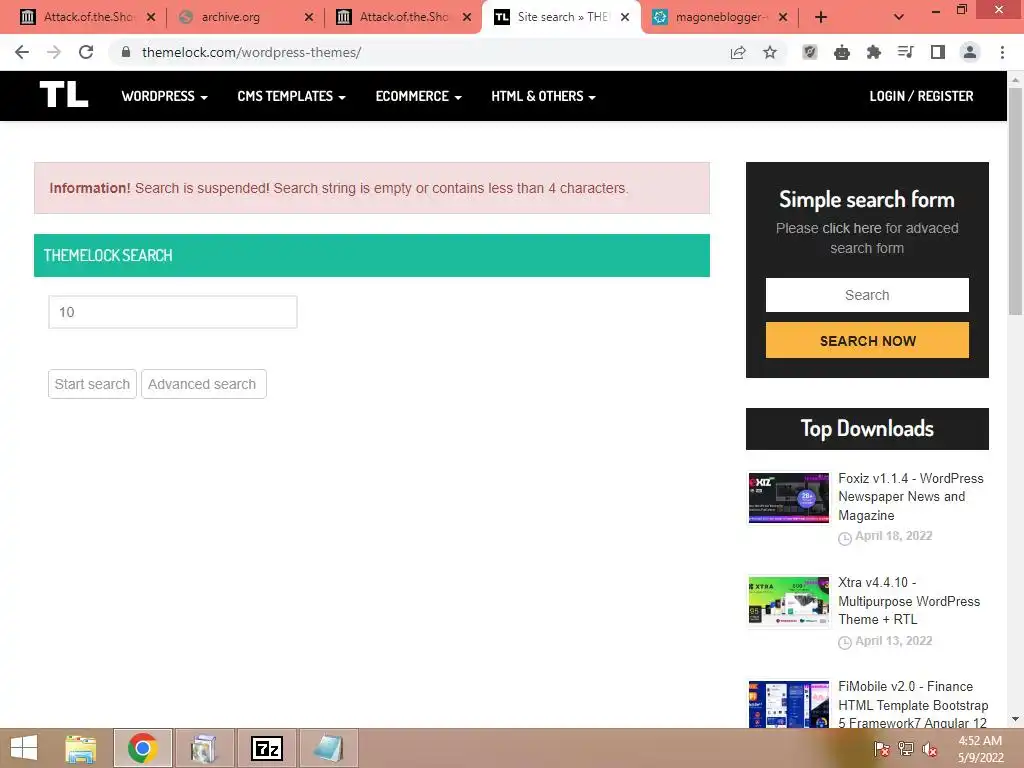Go back to the previous page
Viewport: 1024px width, 768px height.
pos(22,52)
